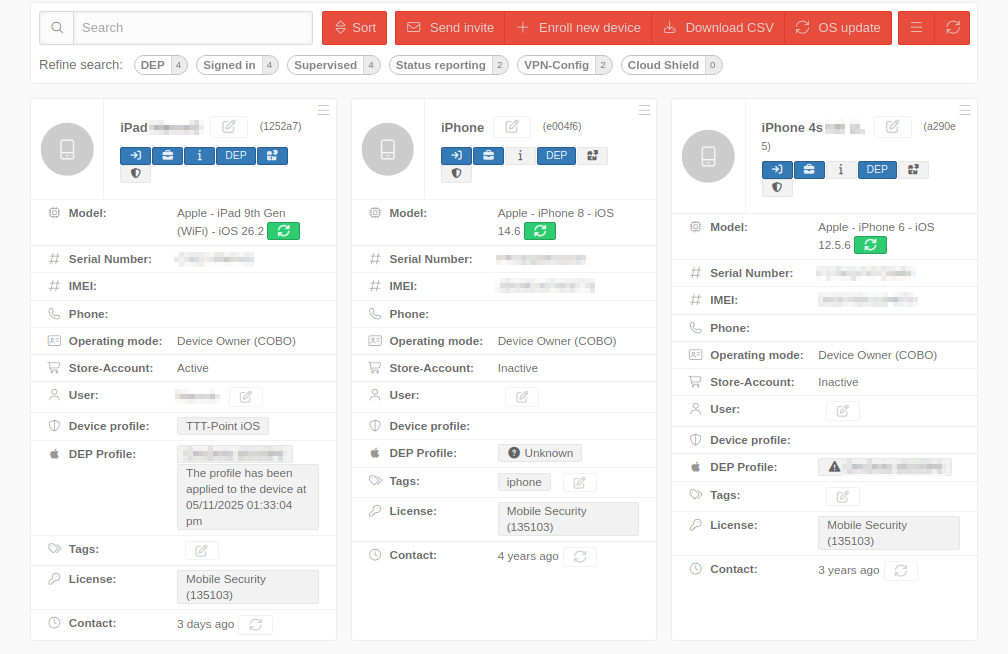Click the info icon on the iPad card
This screenshot has width=1008, height=654.
pyautogui.click(x=199, y=155)
